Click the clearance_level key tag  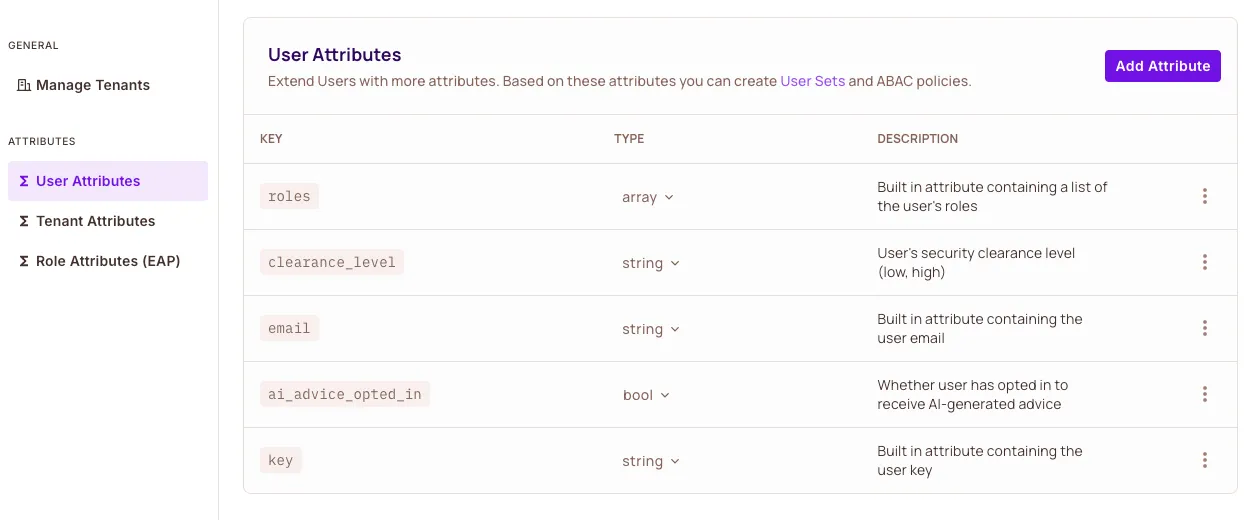click(x=332, y=263)
